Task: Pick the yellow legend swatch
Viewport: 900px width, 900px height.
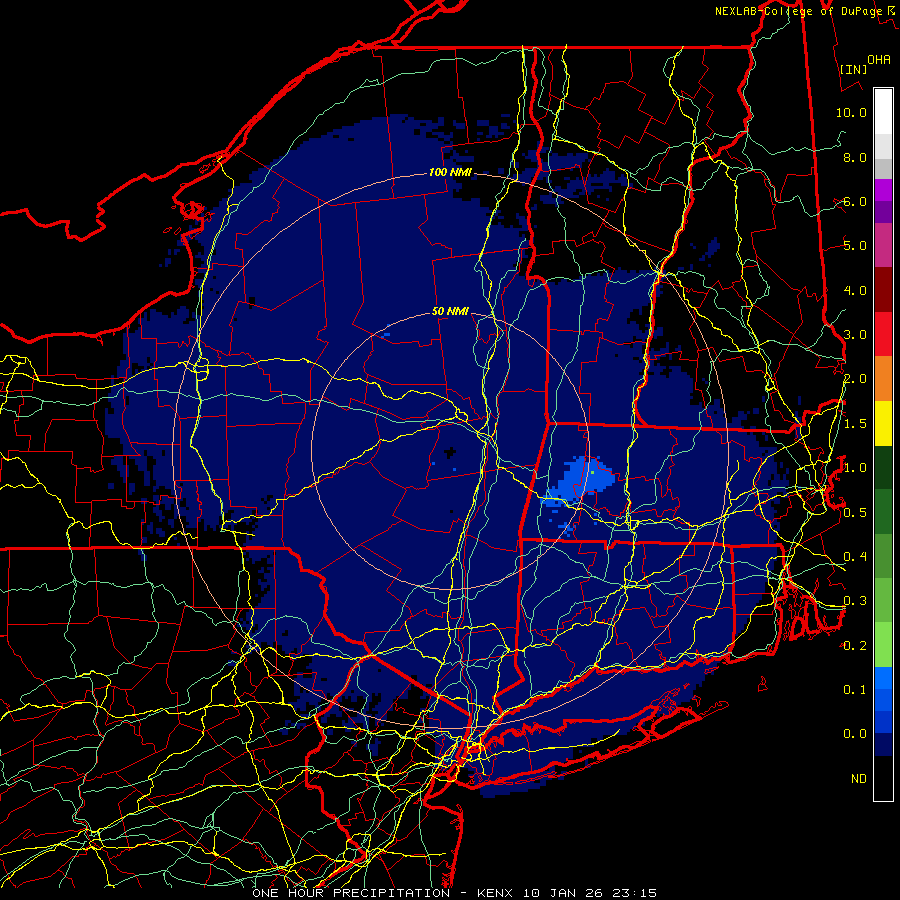Action: click(x=883, y=423)
